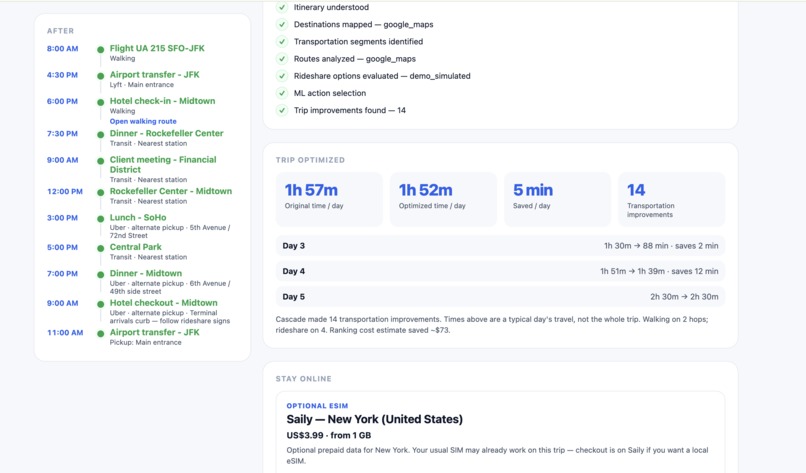Open the Saily New York eSIM offer
Viewport: 806px width, 473px height.
(x=500, y=432)
